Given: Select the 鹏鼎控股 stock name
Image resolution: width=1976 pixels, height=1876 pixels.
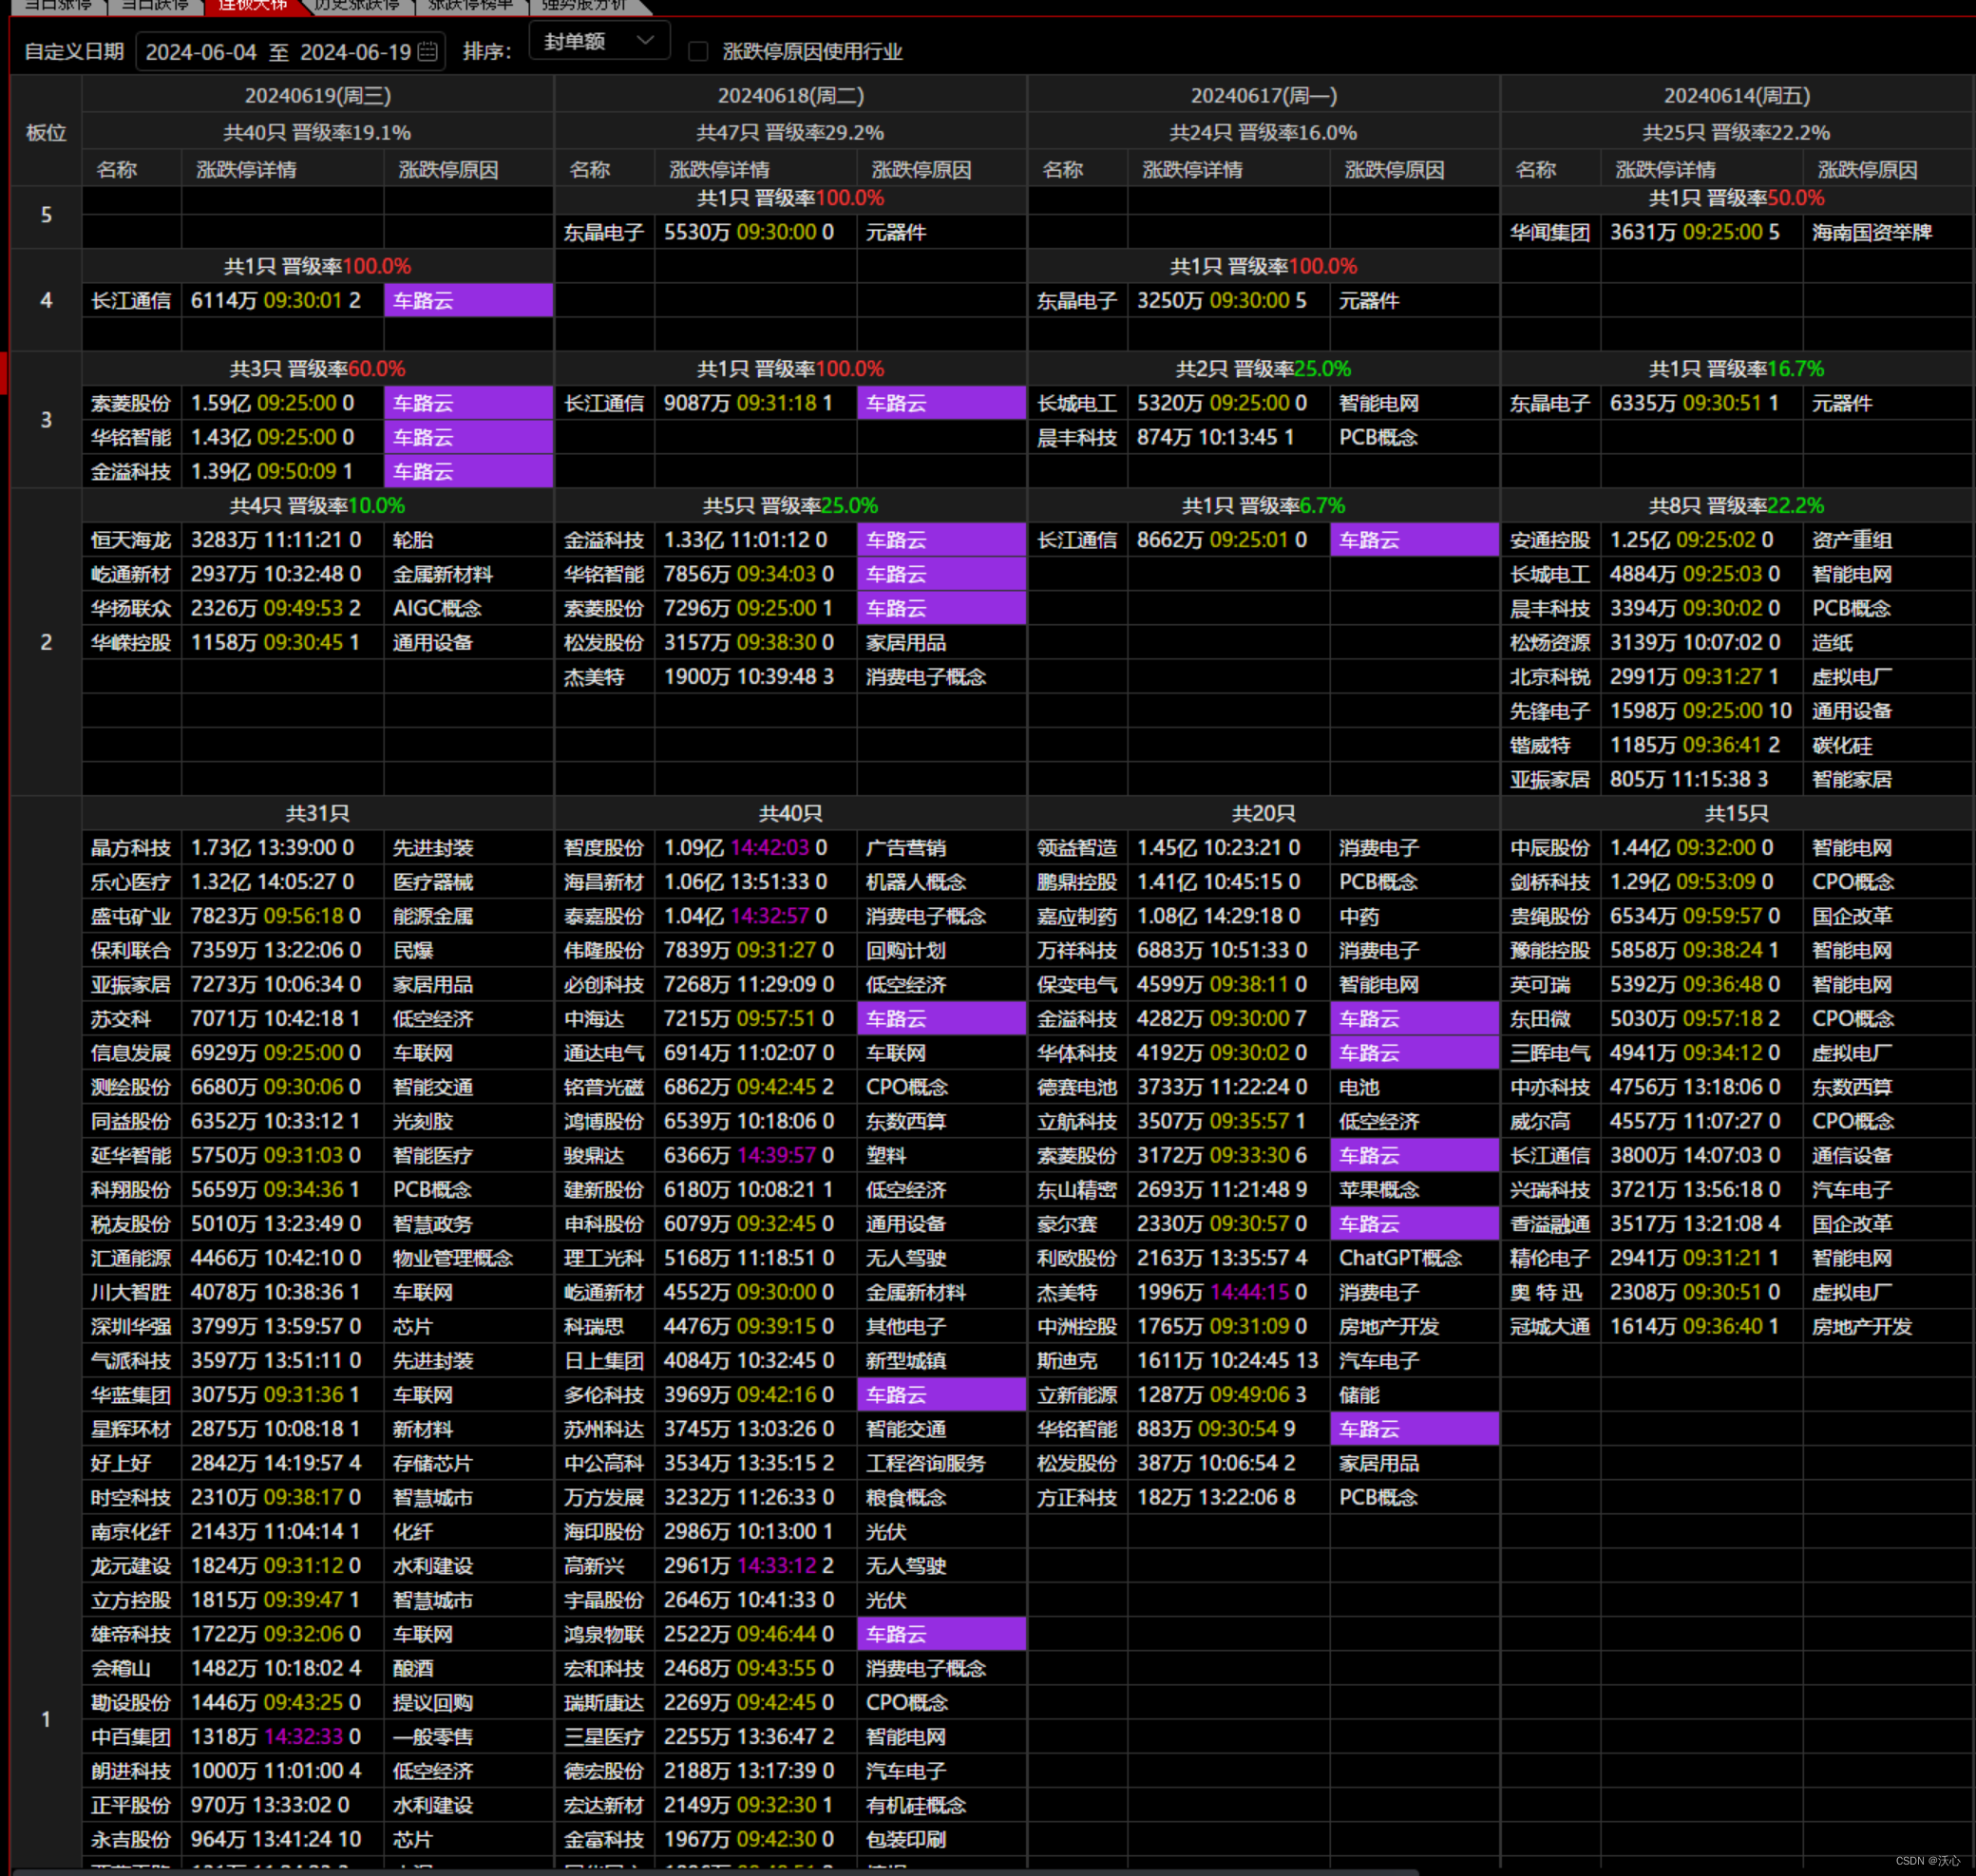Looking at the screenshot, I should pos(1077,882).
